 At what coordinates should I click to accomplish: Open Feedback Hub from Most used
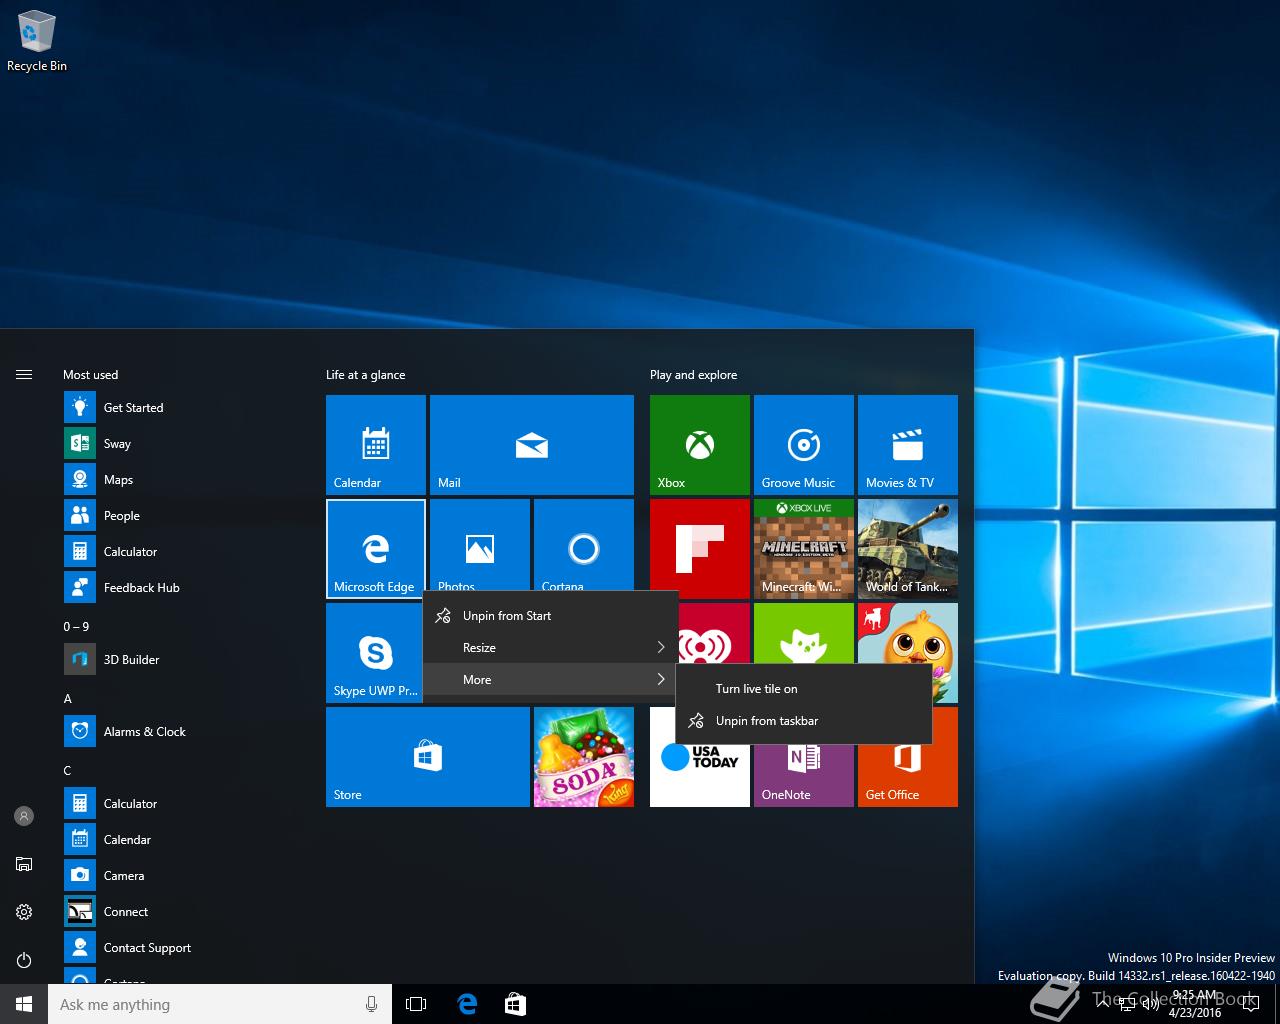point(141,588)
